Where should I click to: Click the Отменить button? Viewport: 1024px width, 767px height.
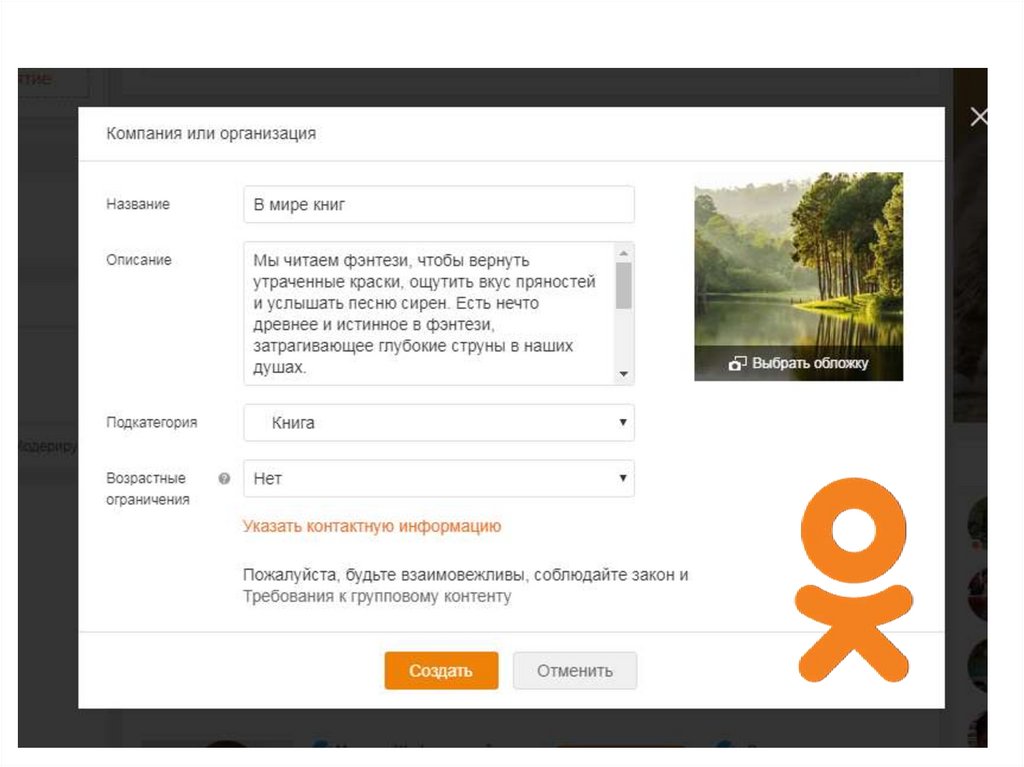tap(575, 670)
